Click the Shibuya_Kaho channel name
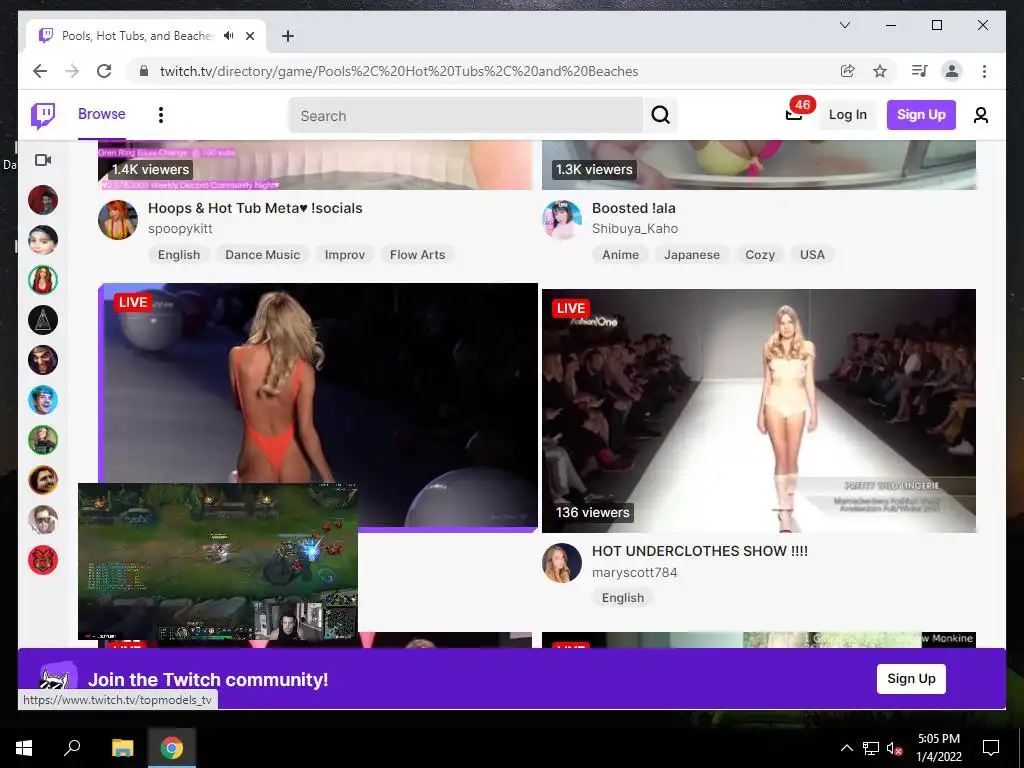The height and width of the screenshot is (768, 1024). (x=635, y=229)
